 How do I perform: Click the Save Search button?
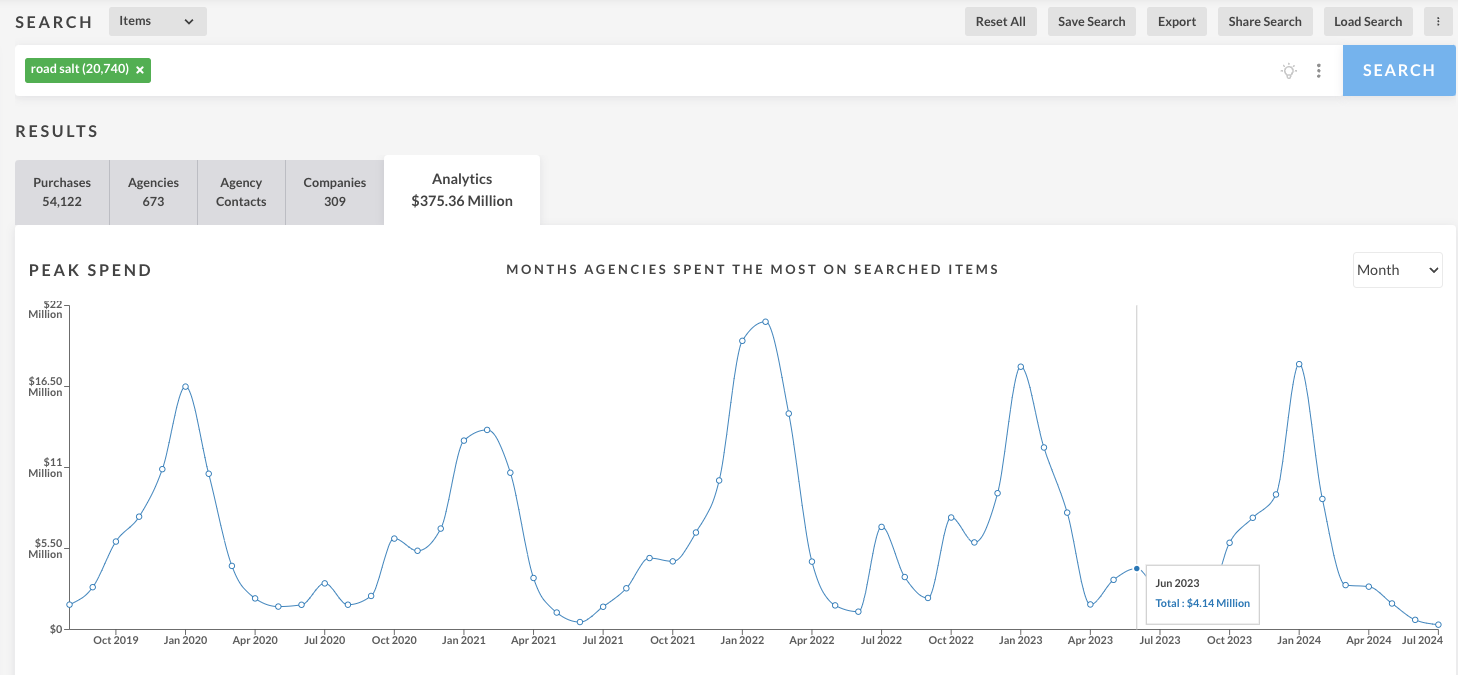click(x=1091, y=21)
